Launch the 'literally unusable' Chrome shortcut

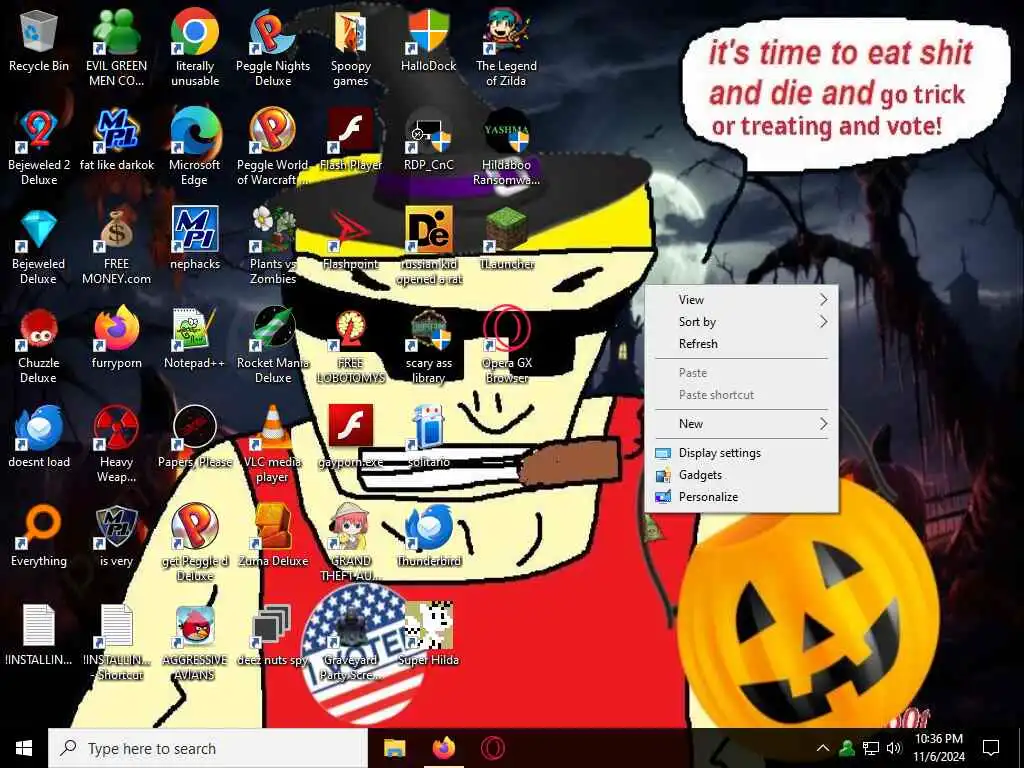point(195,46)
